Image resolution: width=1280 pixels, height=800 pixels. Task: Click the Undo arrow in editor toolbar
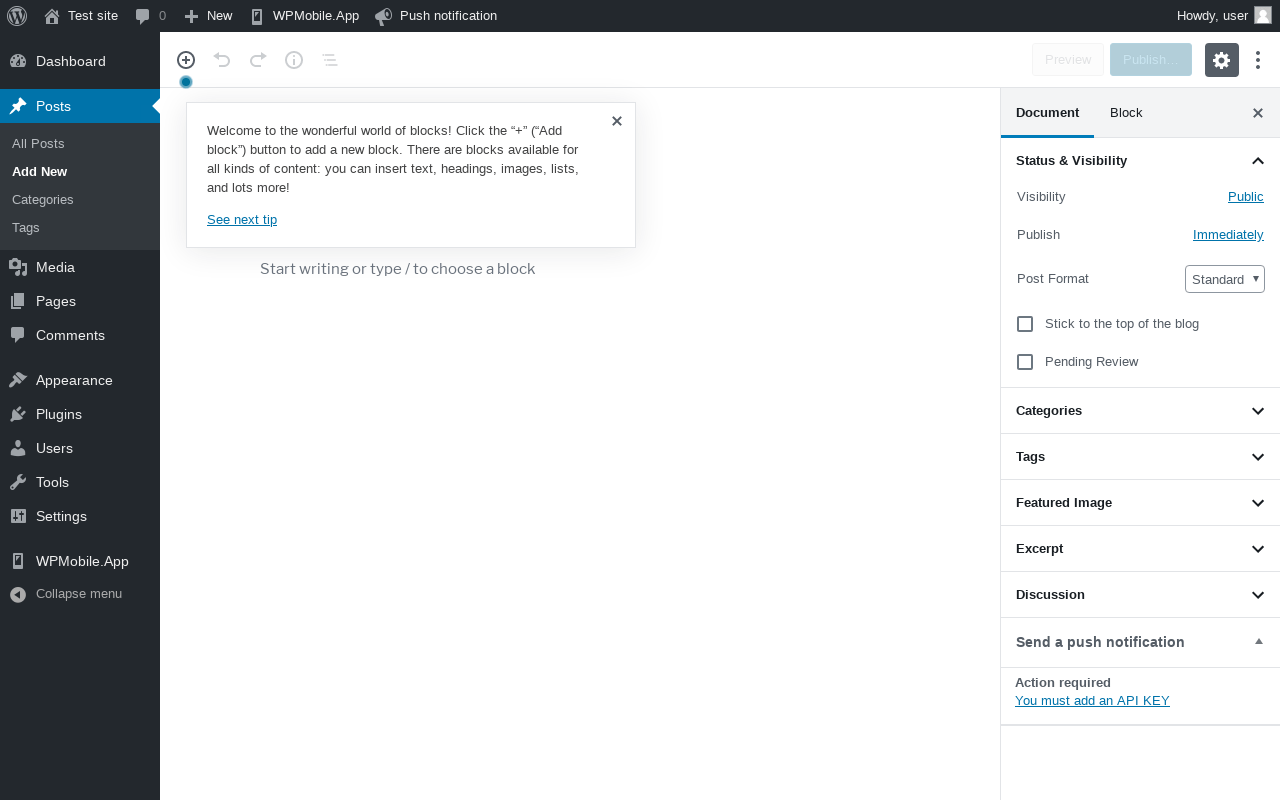pos(222,60)
